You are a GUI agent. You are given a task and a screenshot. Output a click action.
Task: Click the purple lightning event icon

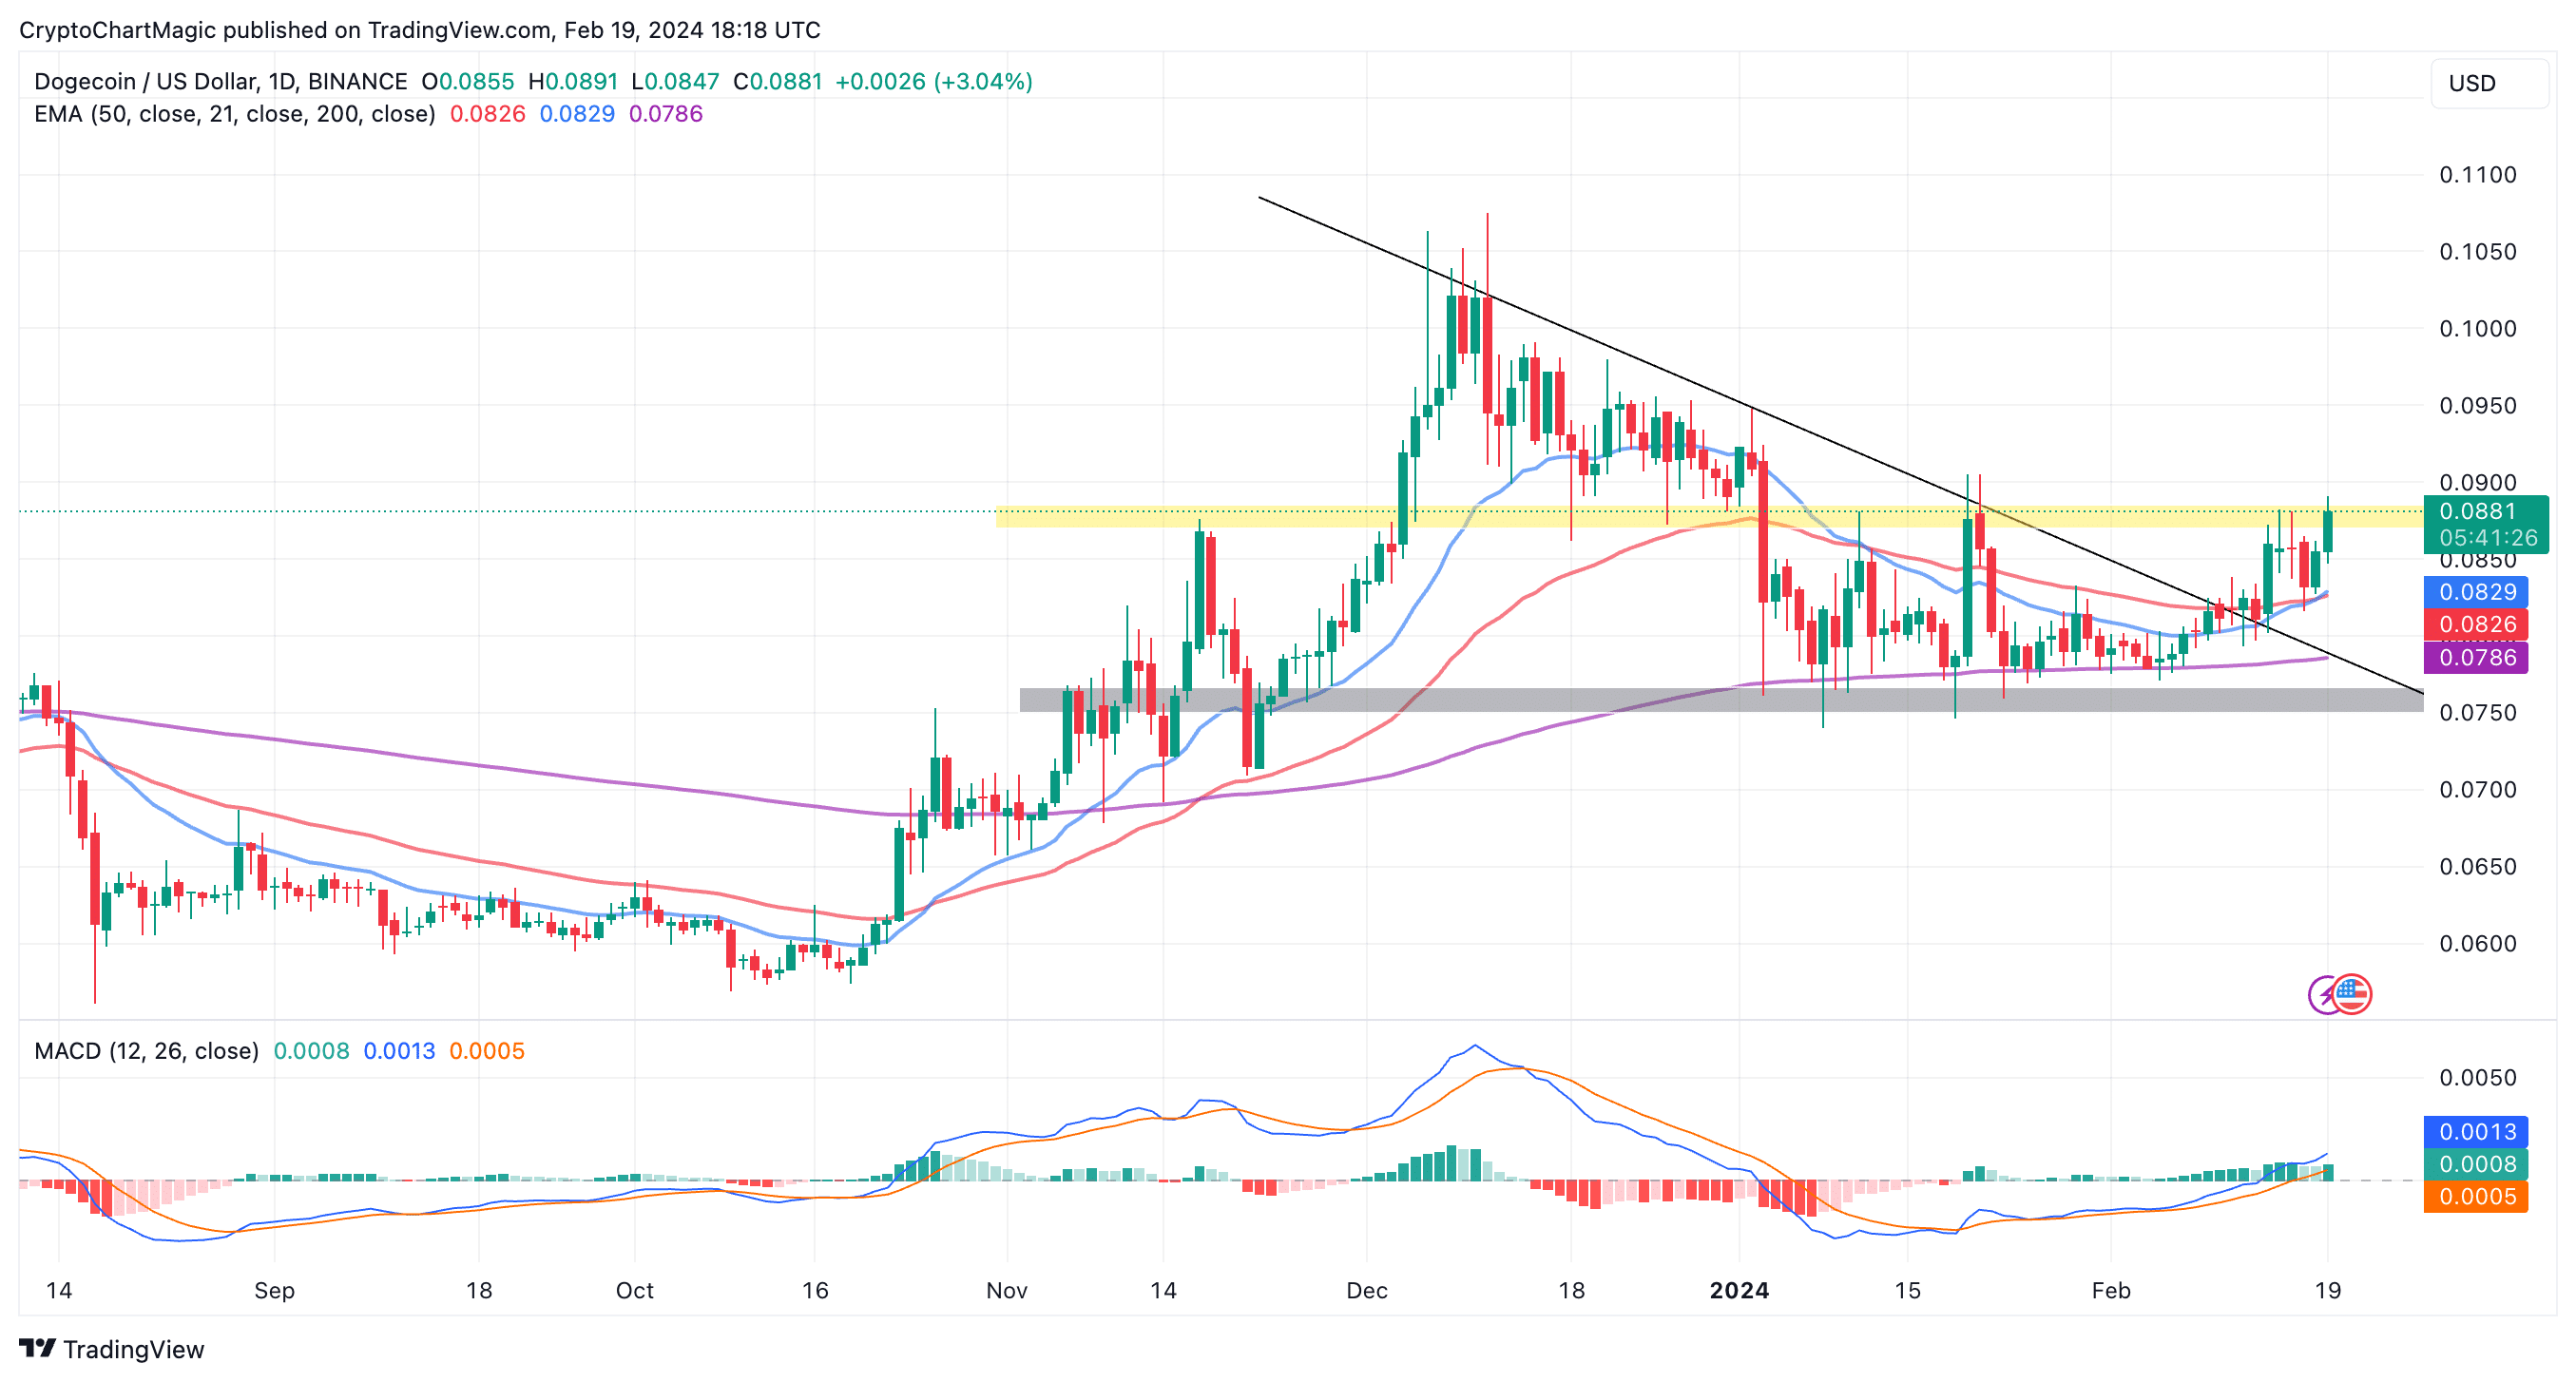click(x=2323, y=995)
